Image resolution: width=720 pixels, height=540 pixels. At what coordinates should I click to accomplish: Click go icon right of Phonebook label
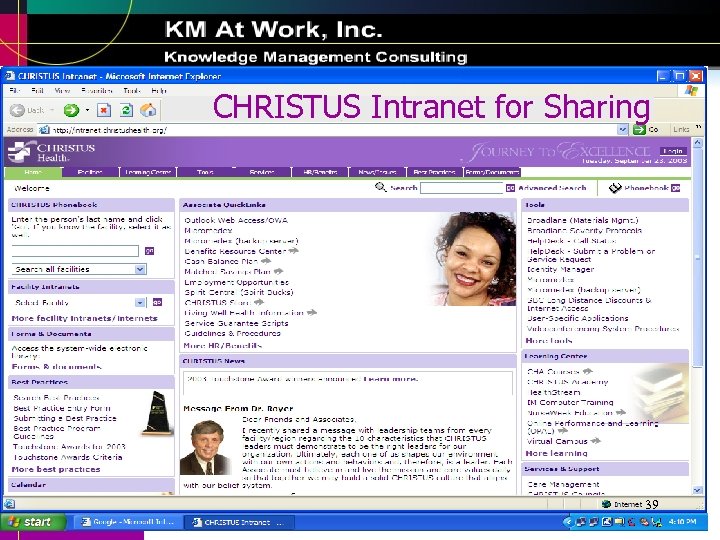point(675,188)
